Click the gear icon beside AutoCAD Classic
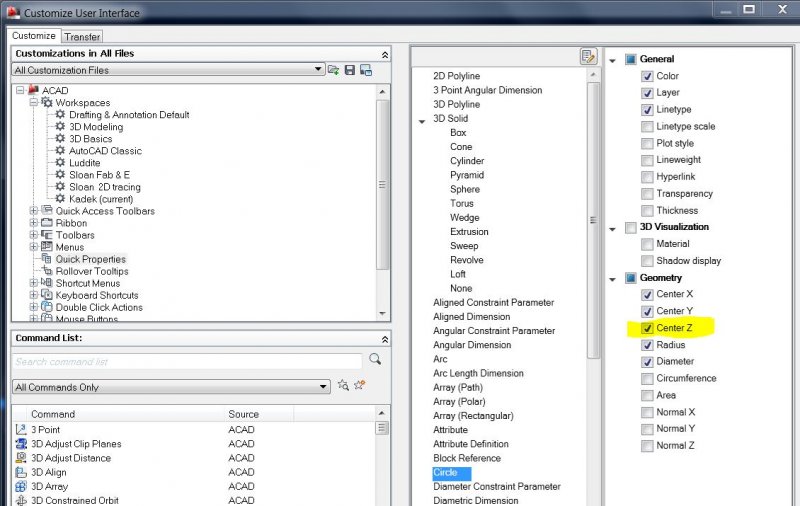This screenshot has height=506, width=800. [x=60, y=150]
